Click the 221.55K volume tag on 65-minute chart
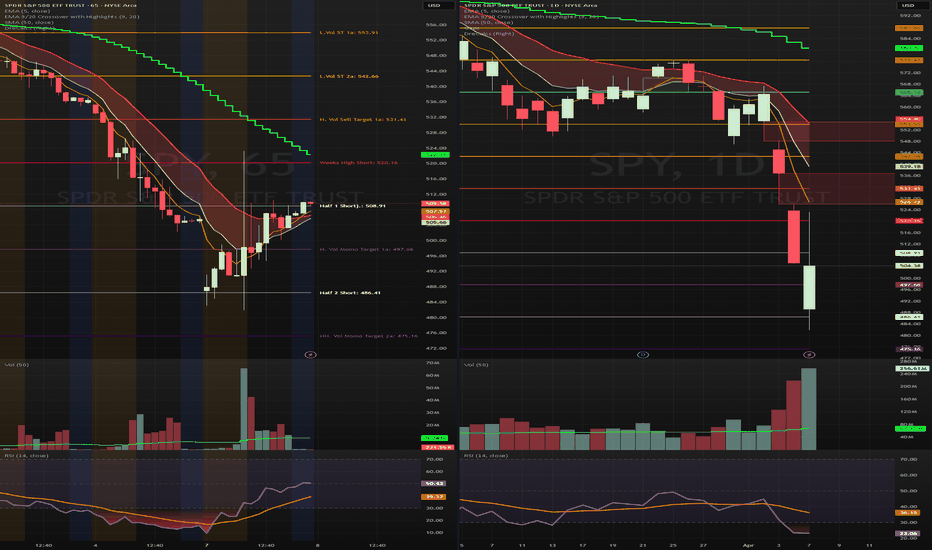The height and width of the screenshot is (550, 932). (437, 447)
